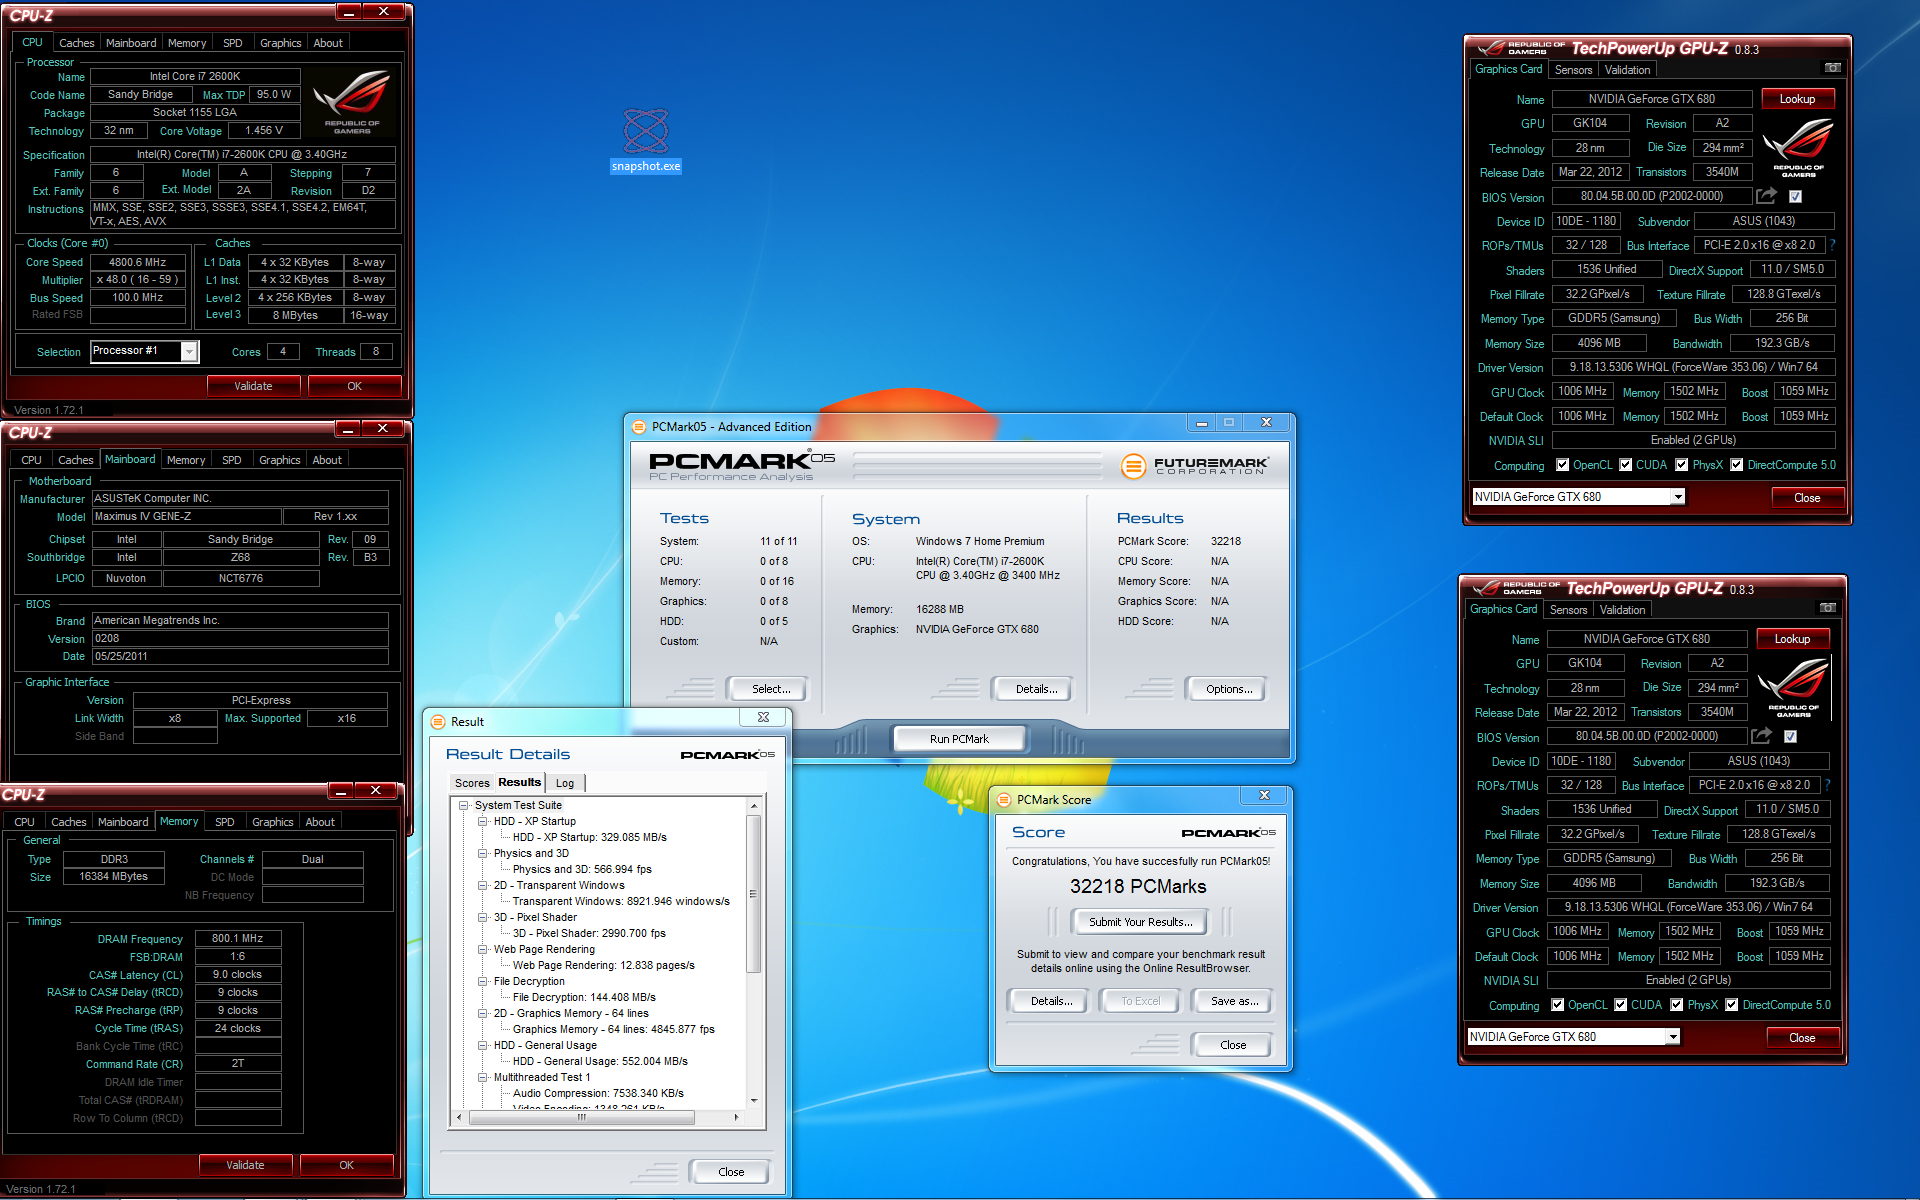This screenshot has height=1200, width=1920.
Task: Switch to Sensors tab in upper GPU-Z
Action: click(1573, 70)
